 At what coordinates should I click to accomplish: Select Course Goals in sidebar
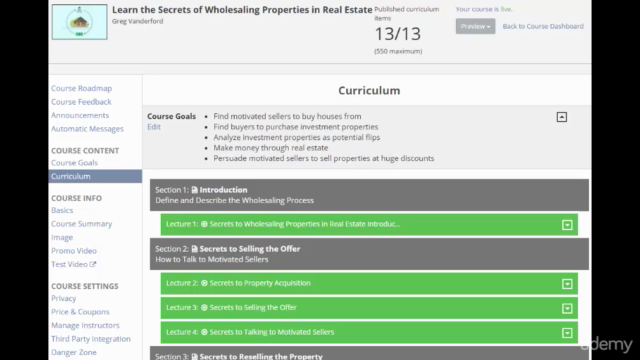[x=74, y=162]
